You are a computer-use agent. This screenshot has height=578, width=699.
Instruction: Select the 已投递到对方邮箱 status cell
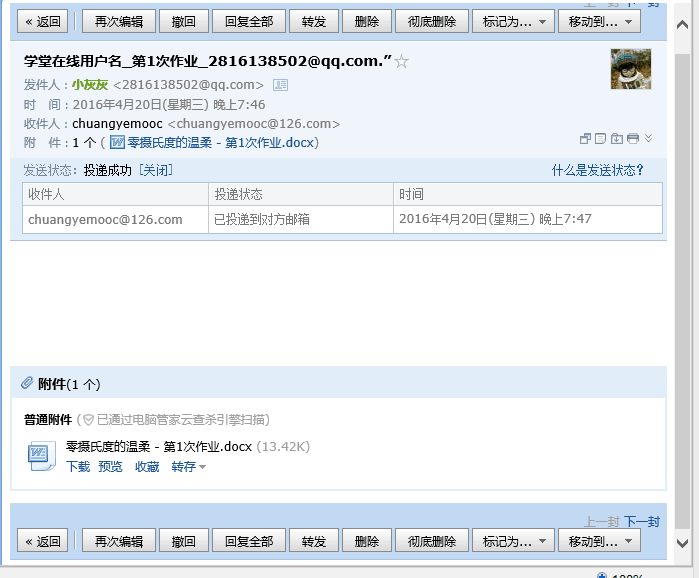coord(301,219)
